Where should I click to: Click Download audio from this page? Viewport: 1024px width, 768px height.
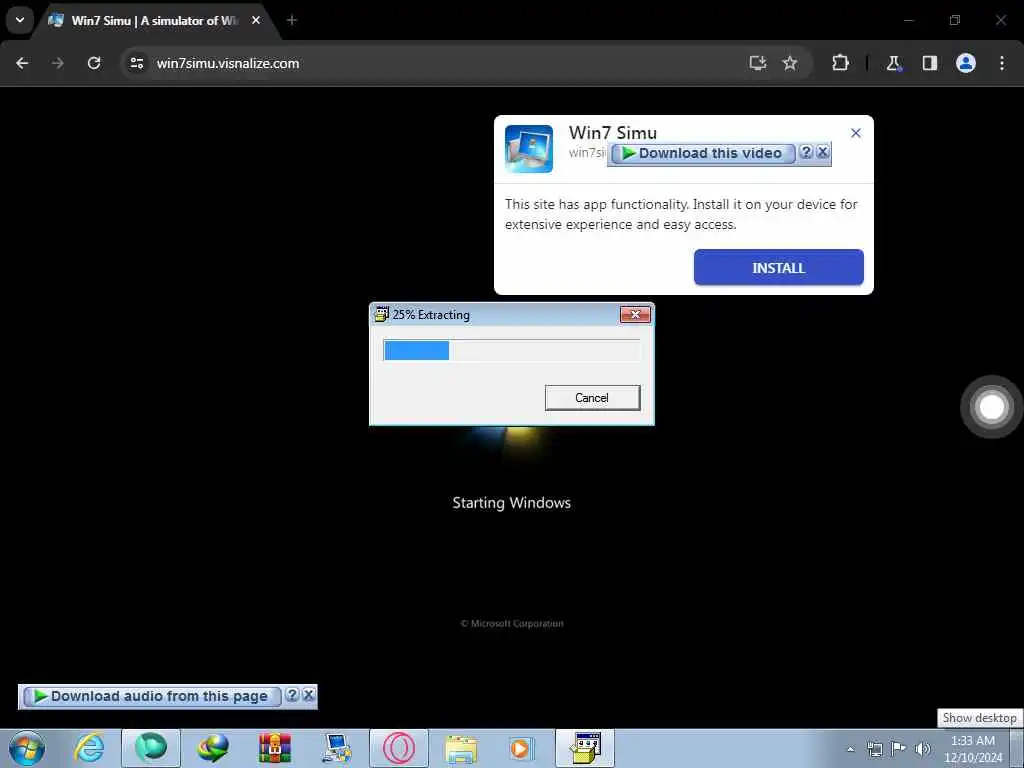tap(152, 697)
